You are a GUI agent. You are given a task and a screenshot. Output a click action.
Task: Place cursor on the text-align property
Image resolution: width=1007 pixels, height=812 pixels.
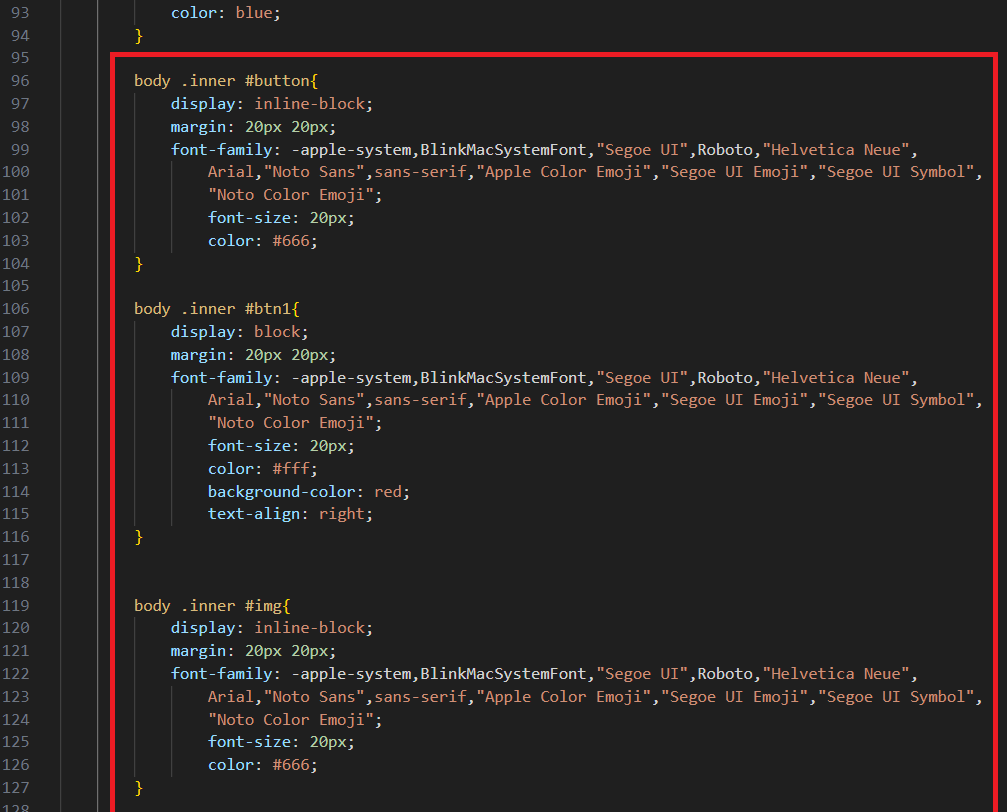point(258,514)
